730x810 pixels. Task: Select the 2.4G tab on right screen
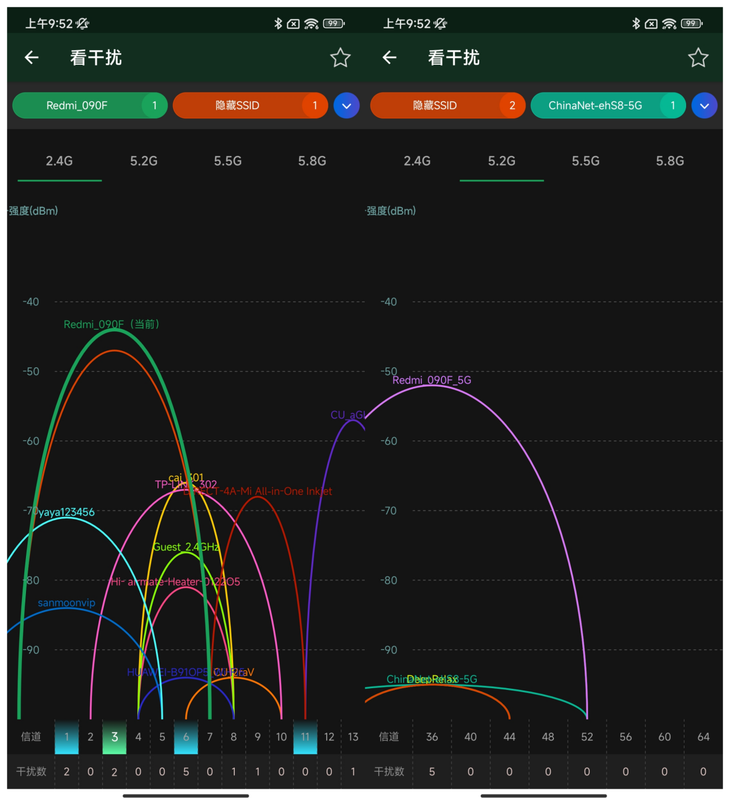[417, 160]
